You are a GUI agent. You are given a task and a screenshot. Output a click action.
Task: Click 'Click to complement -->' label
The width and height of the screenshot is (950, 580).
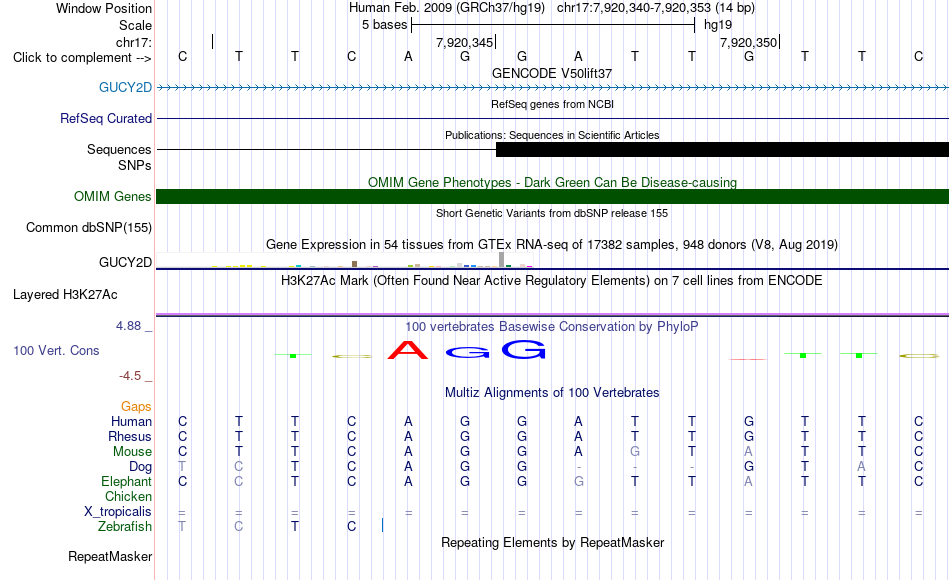pos(82,58)
